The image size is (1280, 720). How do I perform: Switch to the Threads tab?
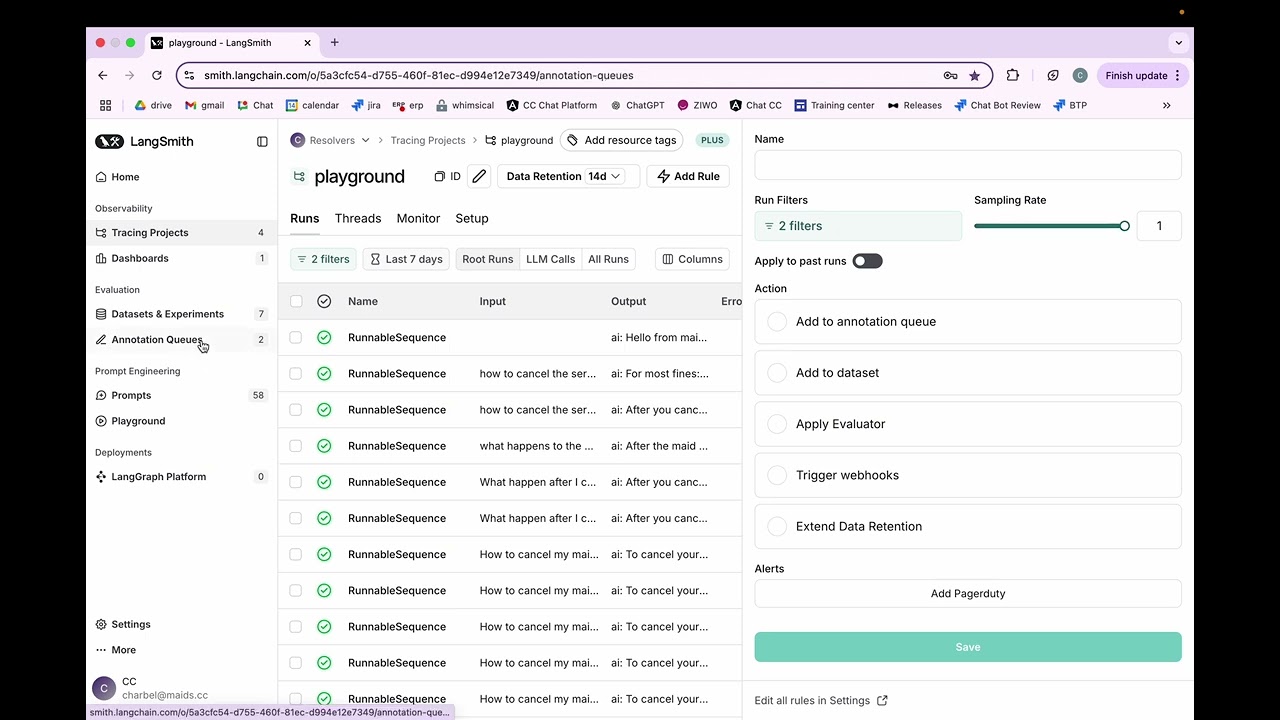[358, 218]
